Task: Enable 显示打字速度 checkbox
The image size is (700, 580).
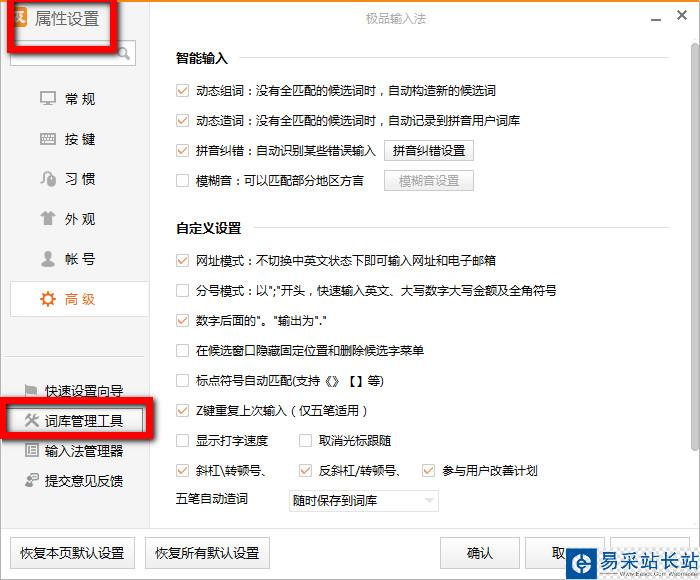Action: (182, 441)
